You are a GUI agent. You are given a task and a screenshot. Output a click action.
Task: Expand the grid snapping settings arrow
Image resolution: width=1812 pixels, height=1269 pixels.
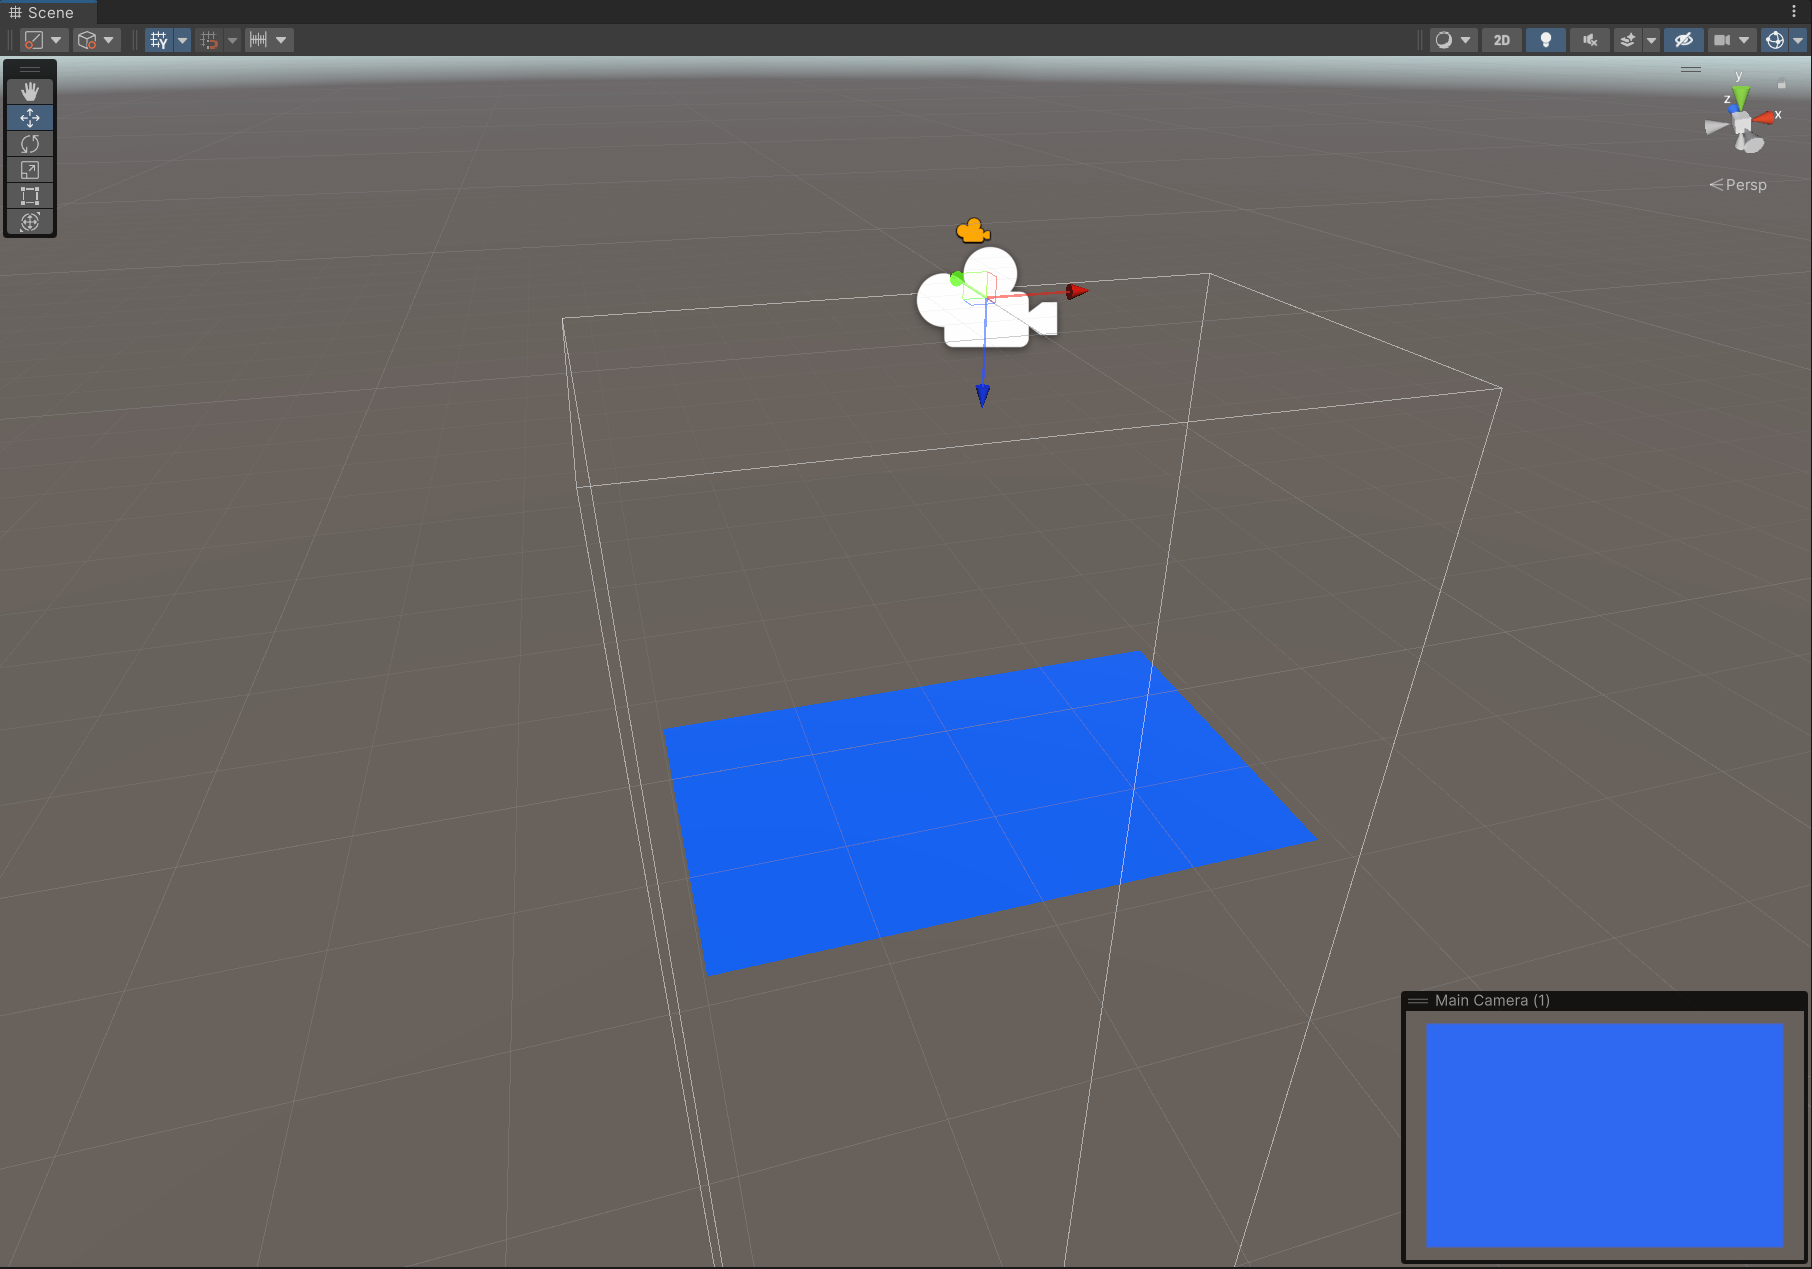point(232,40)
